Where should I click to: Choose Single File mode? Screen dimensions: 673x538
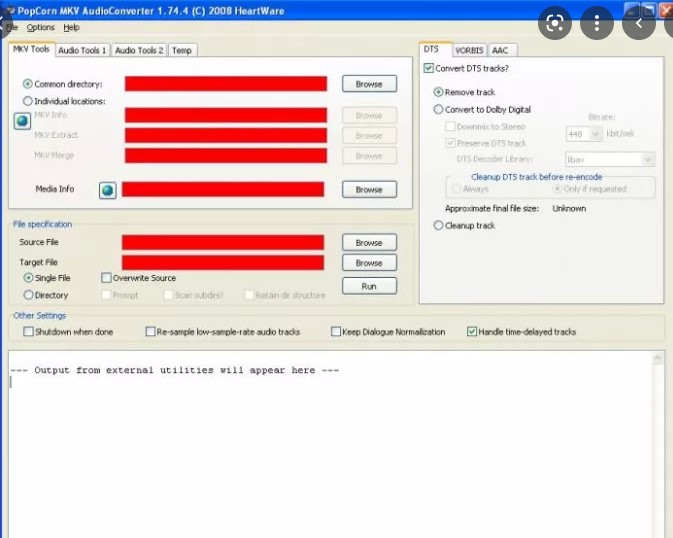tap(28, 278)
